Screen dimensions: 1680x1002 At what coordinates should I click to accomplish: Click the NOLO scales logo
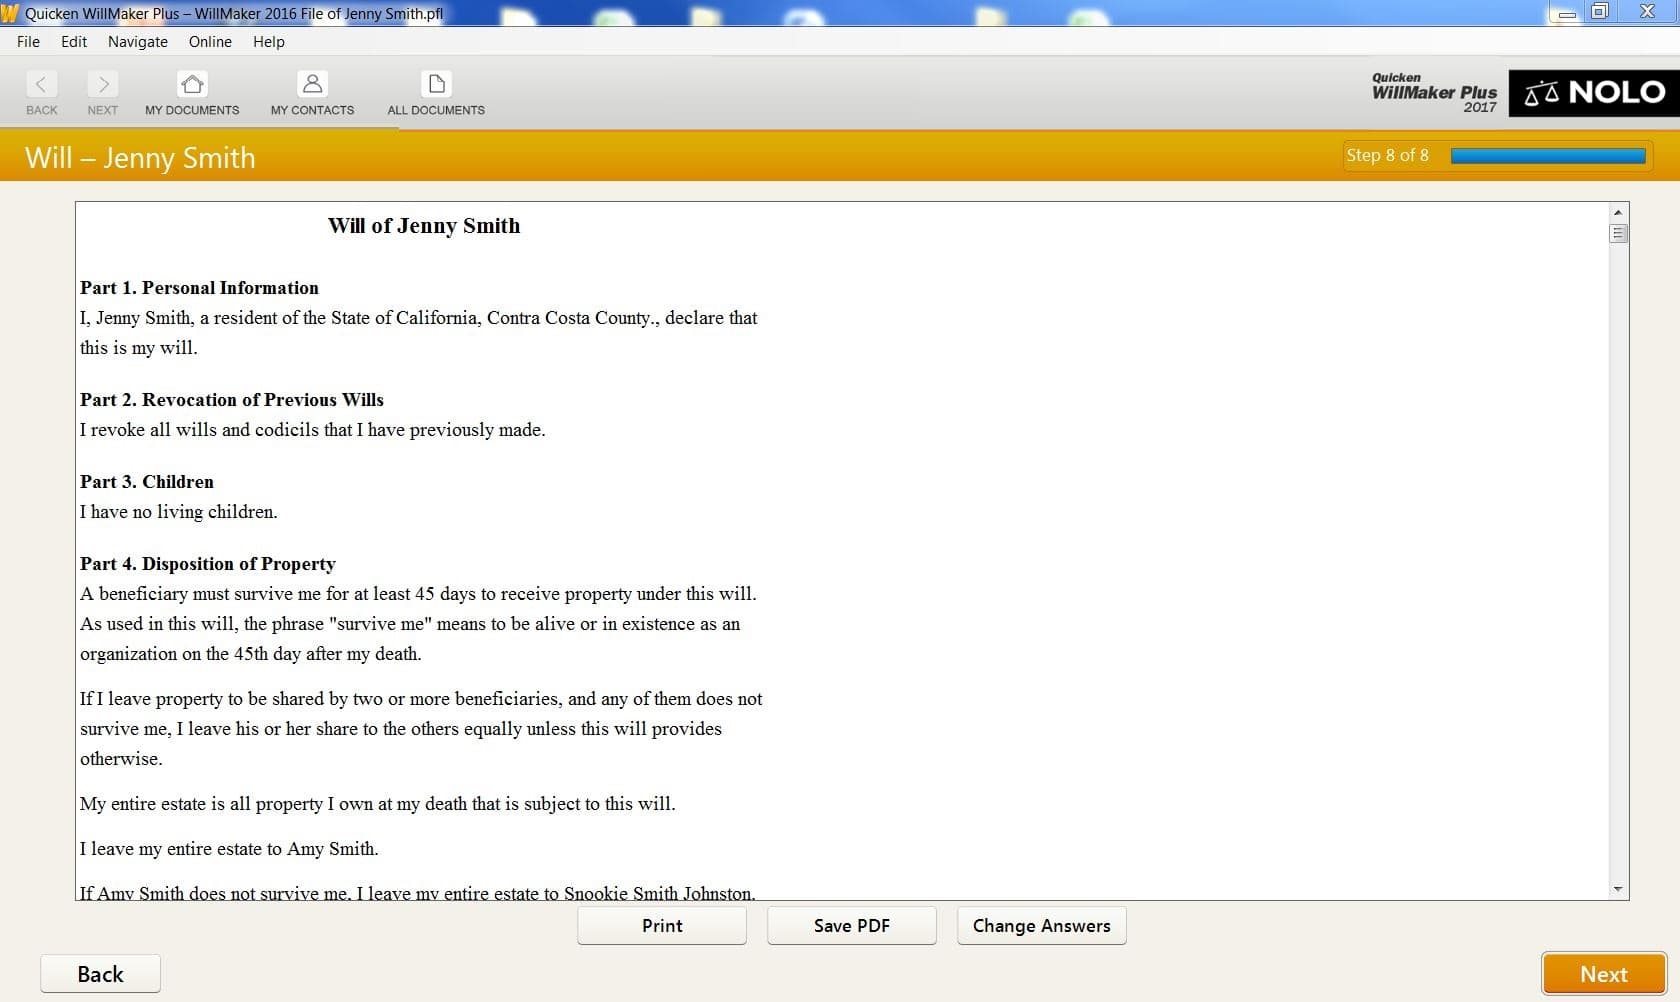1593,93
